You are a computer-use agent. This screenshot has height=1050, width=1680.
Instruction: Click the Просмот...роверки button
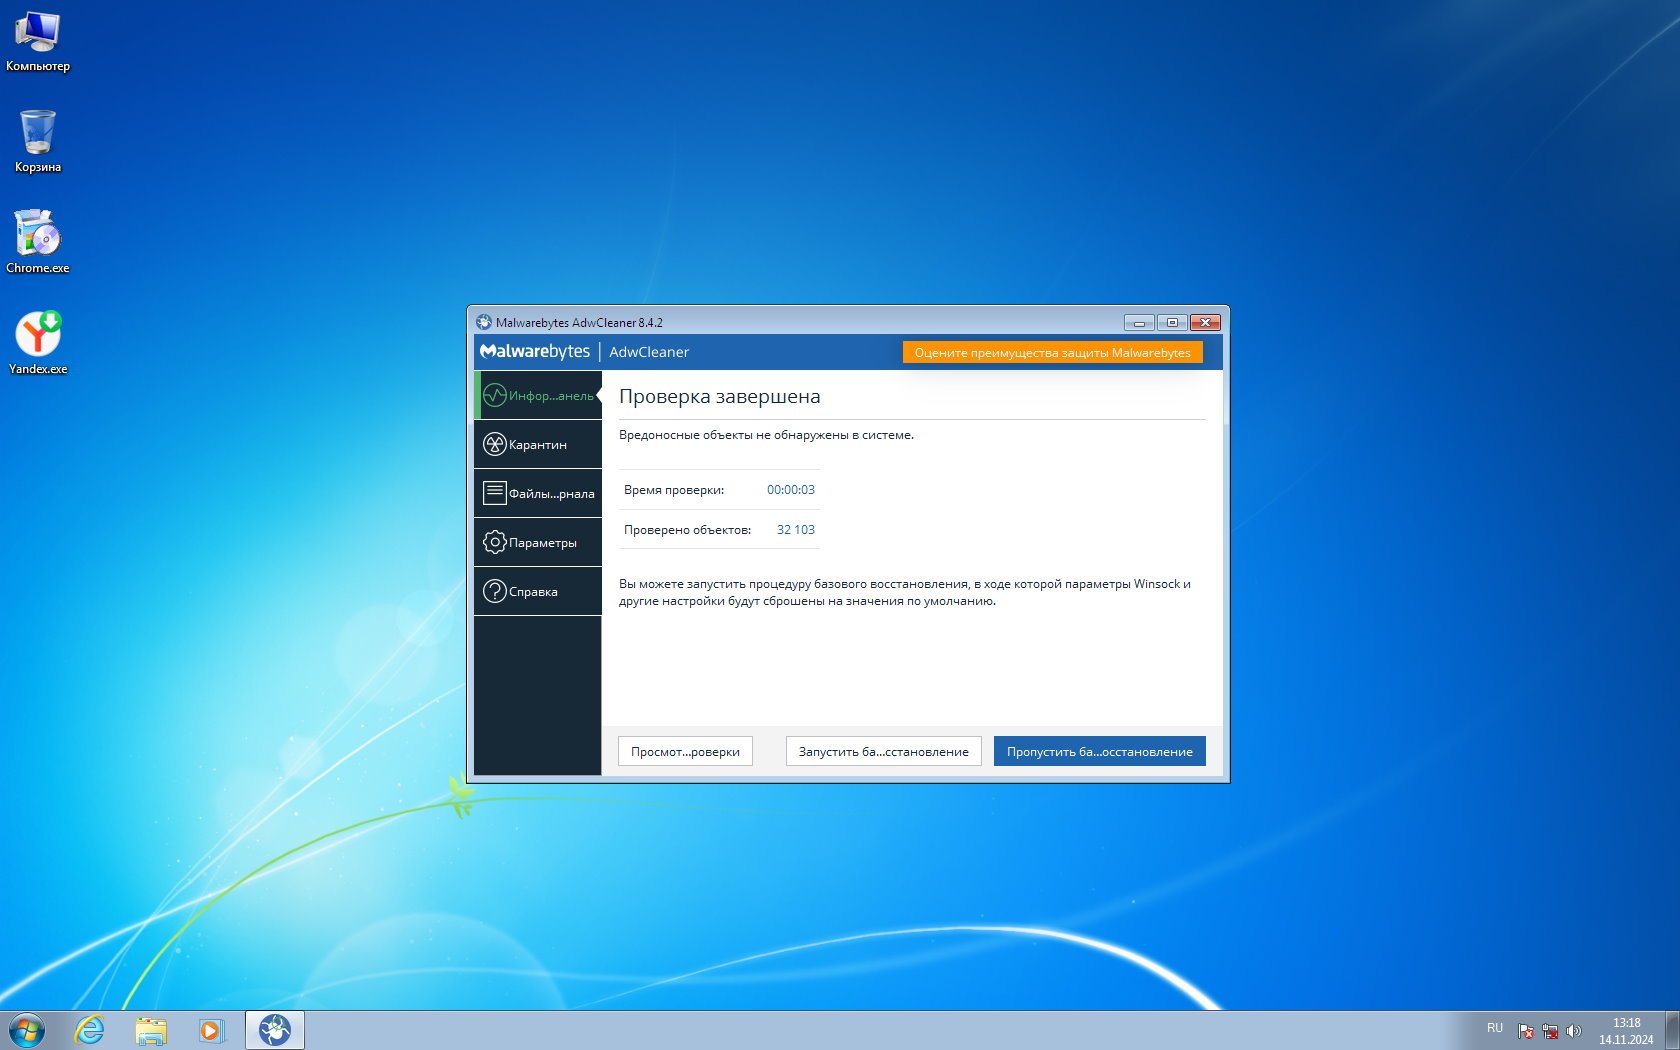(685, 751)
